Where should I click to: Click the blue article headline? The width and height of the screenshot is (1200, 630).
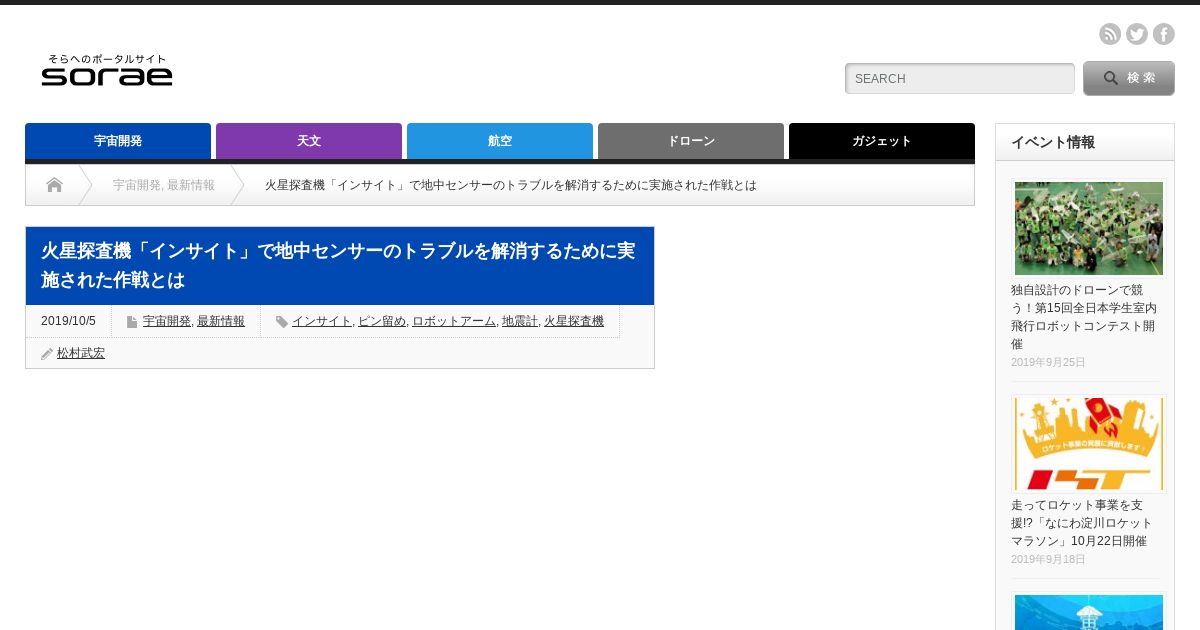[x=340, y=265]
